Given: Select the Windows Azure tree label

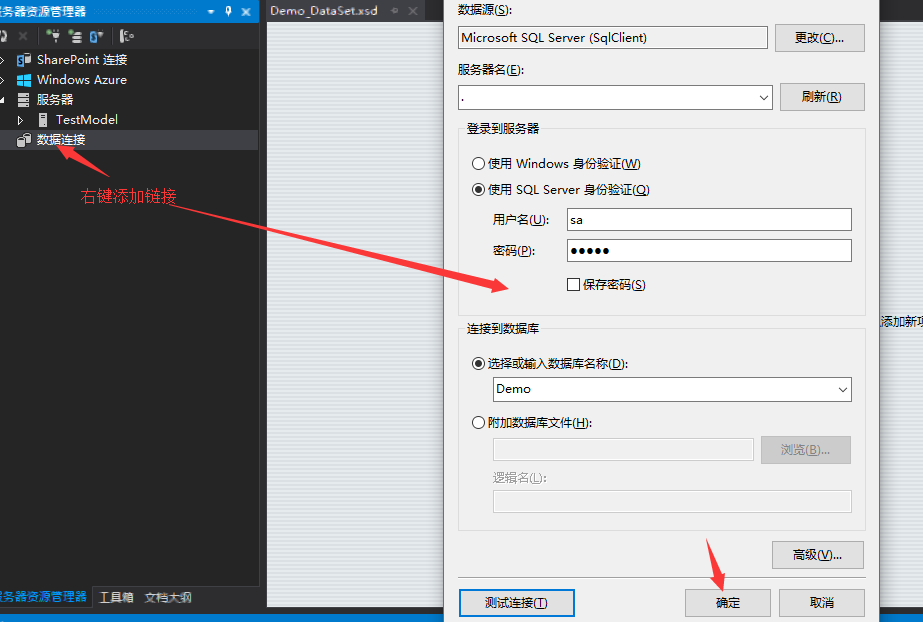Looking at the screenshot, I should tap(82, 80).
